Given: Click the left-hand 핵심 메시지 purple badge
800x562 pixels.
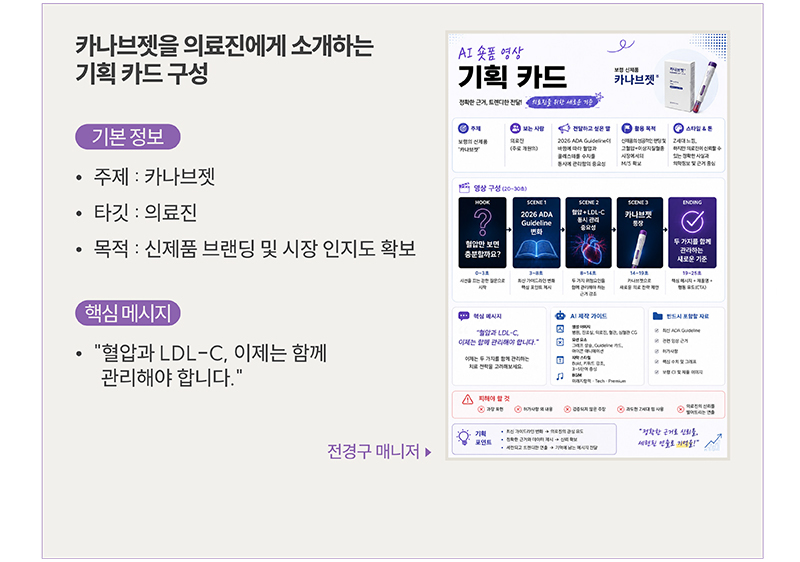Looking at the screenshot, I should tap(128, 313).
